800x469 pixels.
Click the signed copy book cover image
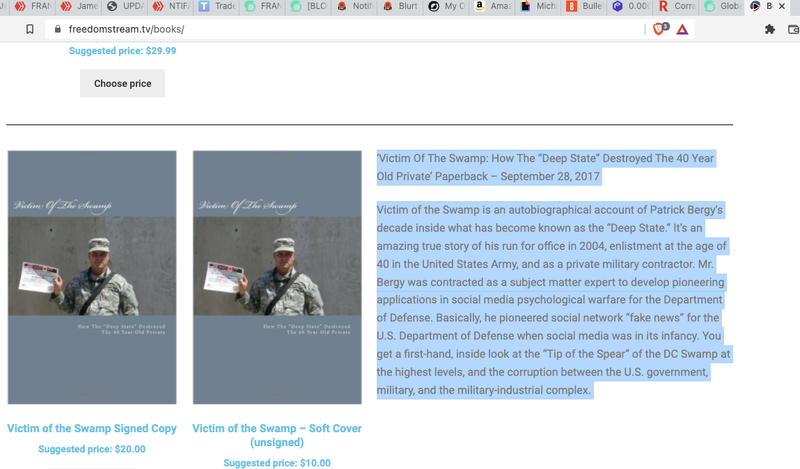click(x=92, y=277)
